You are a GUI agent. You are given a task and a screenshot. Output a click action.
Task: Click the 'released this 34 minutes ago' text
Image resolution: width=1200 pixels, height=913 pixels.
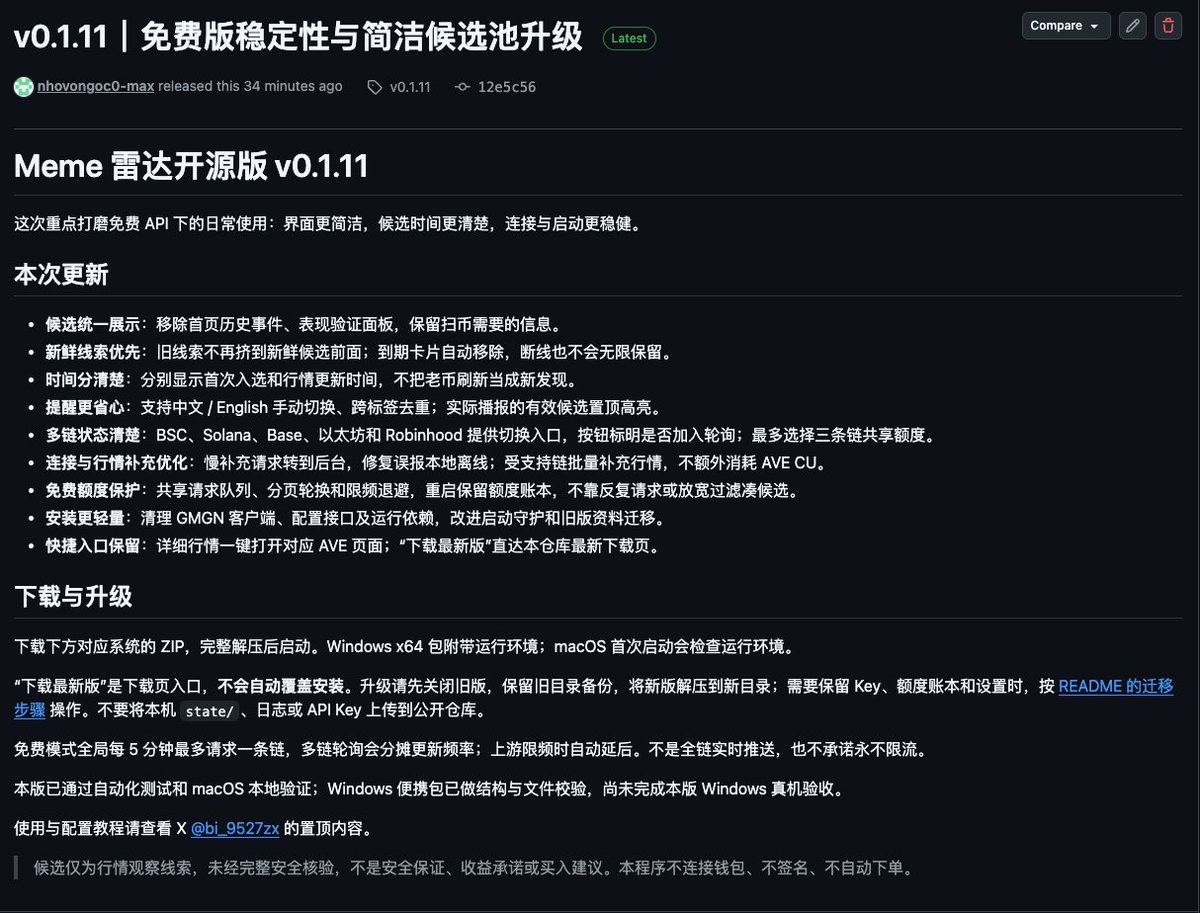(250, 87)
